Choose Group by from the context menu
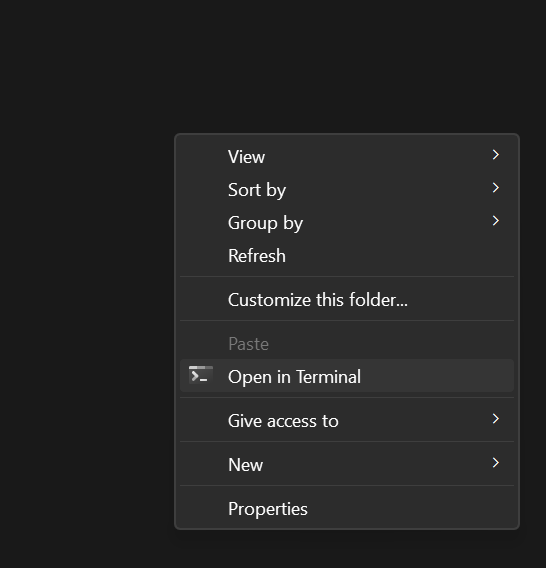 pos(347,222)
